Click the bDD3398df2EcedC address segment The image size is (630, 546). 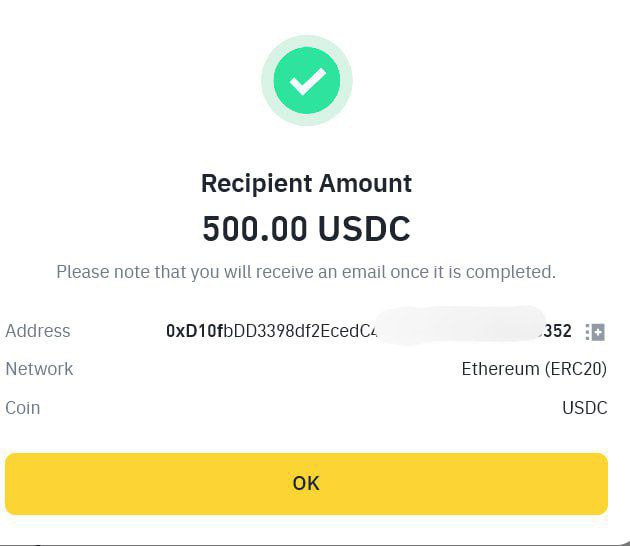pyautogui.click(x=297, y=331)
